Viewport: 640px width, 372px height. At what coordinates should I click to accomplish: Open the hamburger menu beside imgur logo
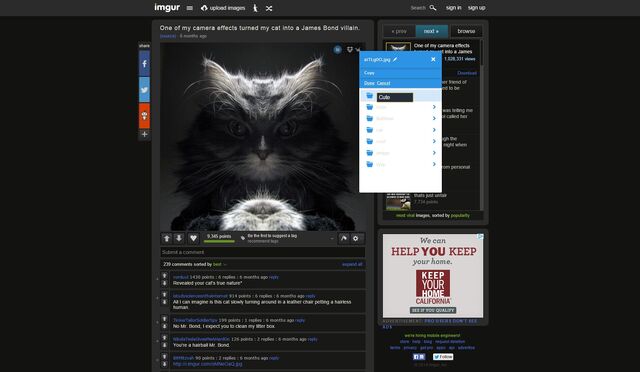coord(189,8)
